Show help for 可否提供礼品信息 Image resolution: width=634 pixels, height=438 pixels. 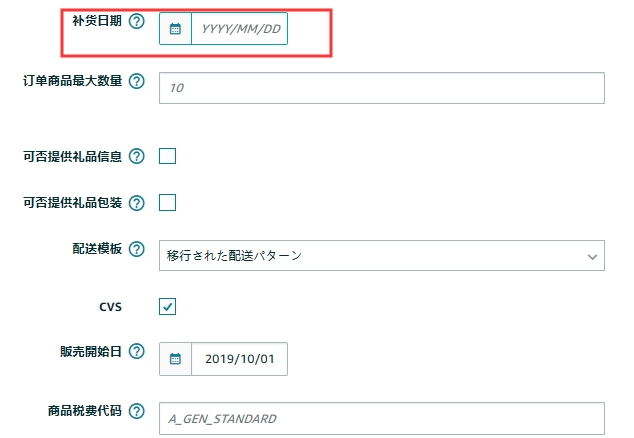[137, 156]
